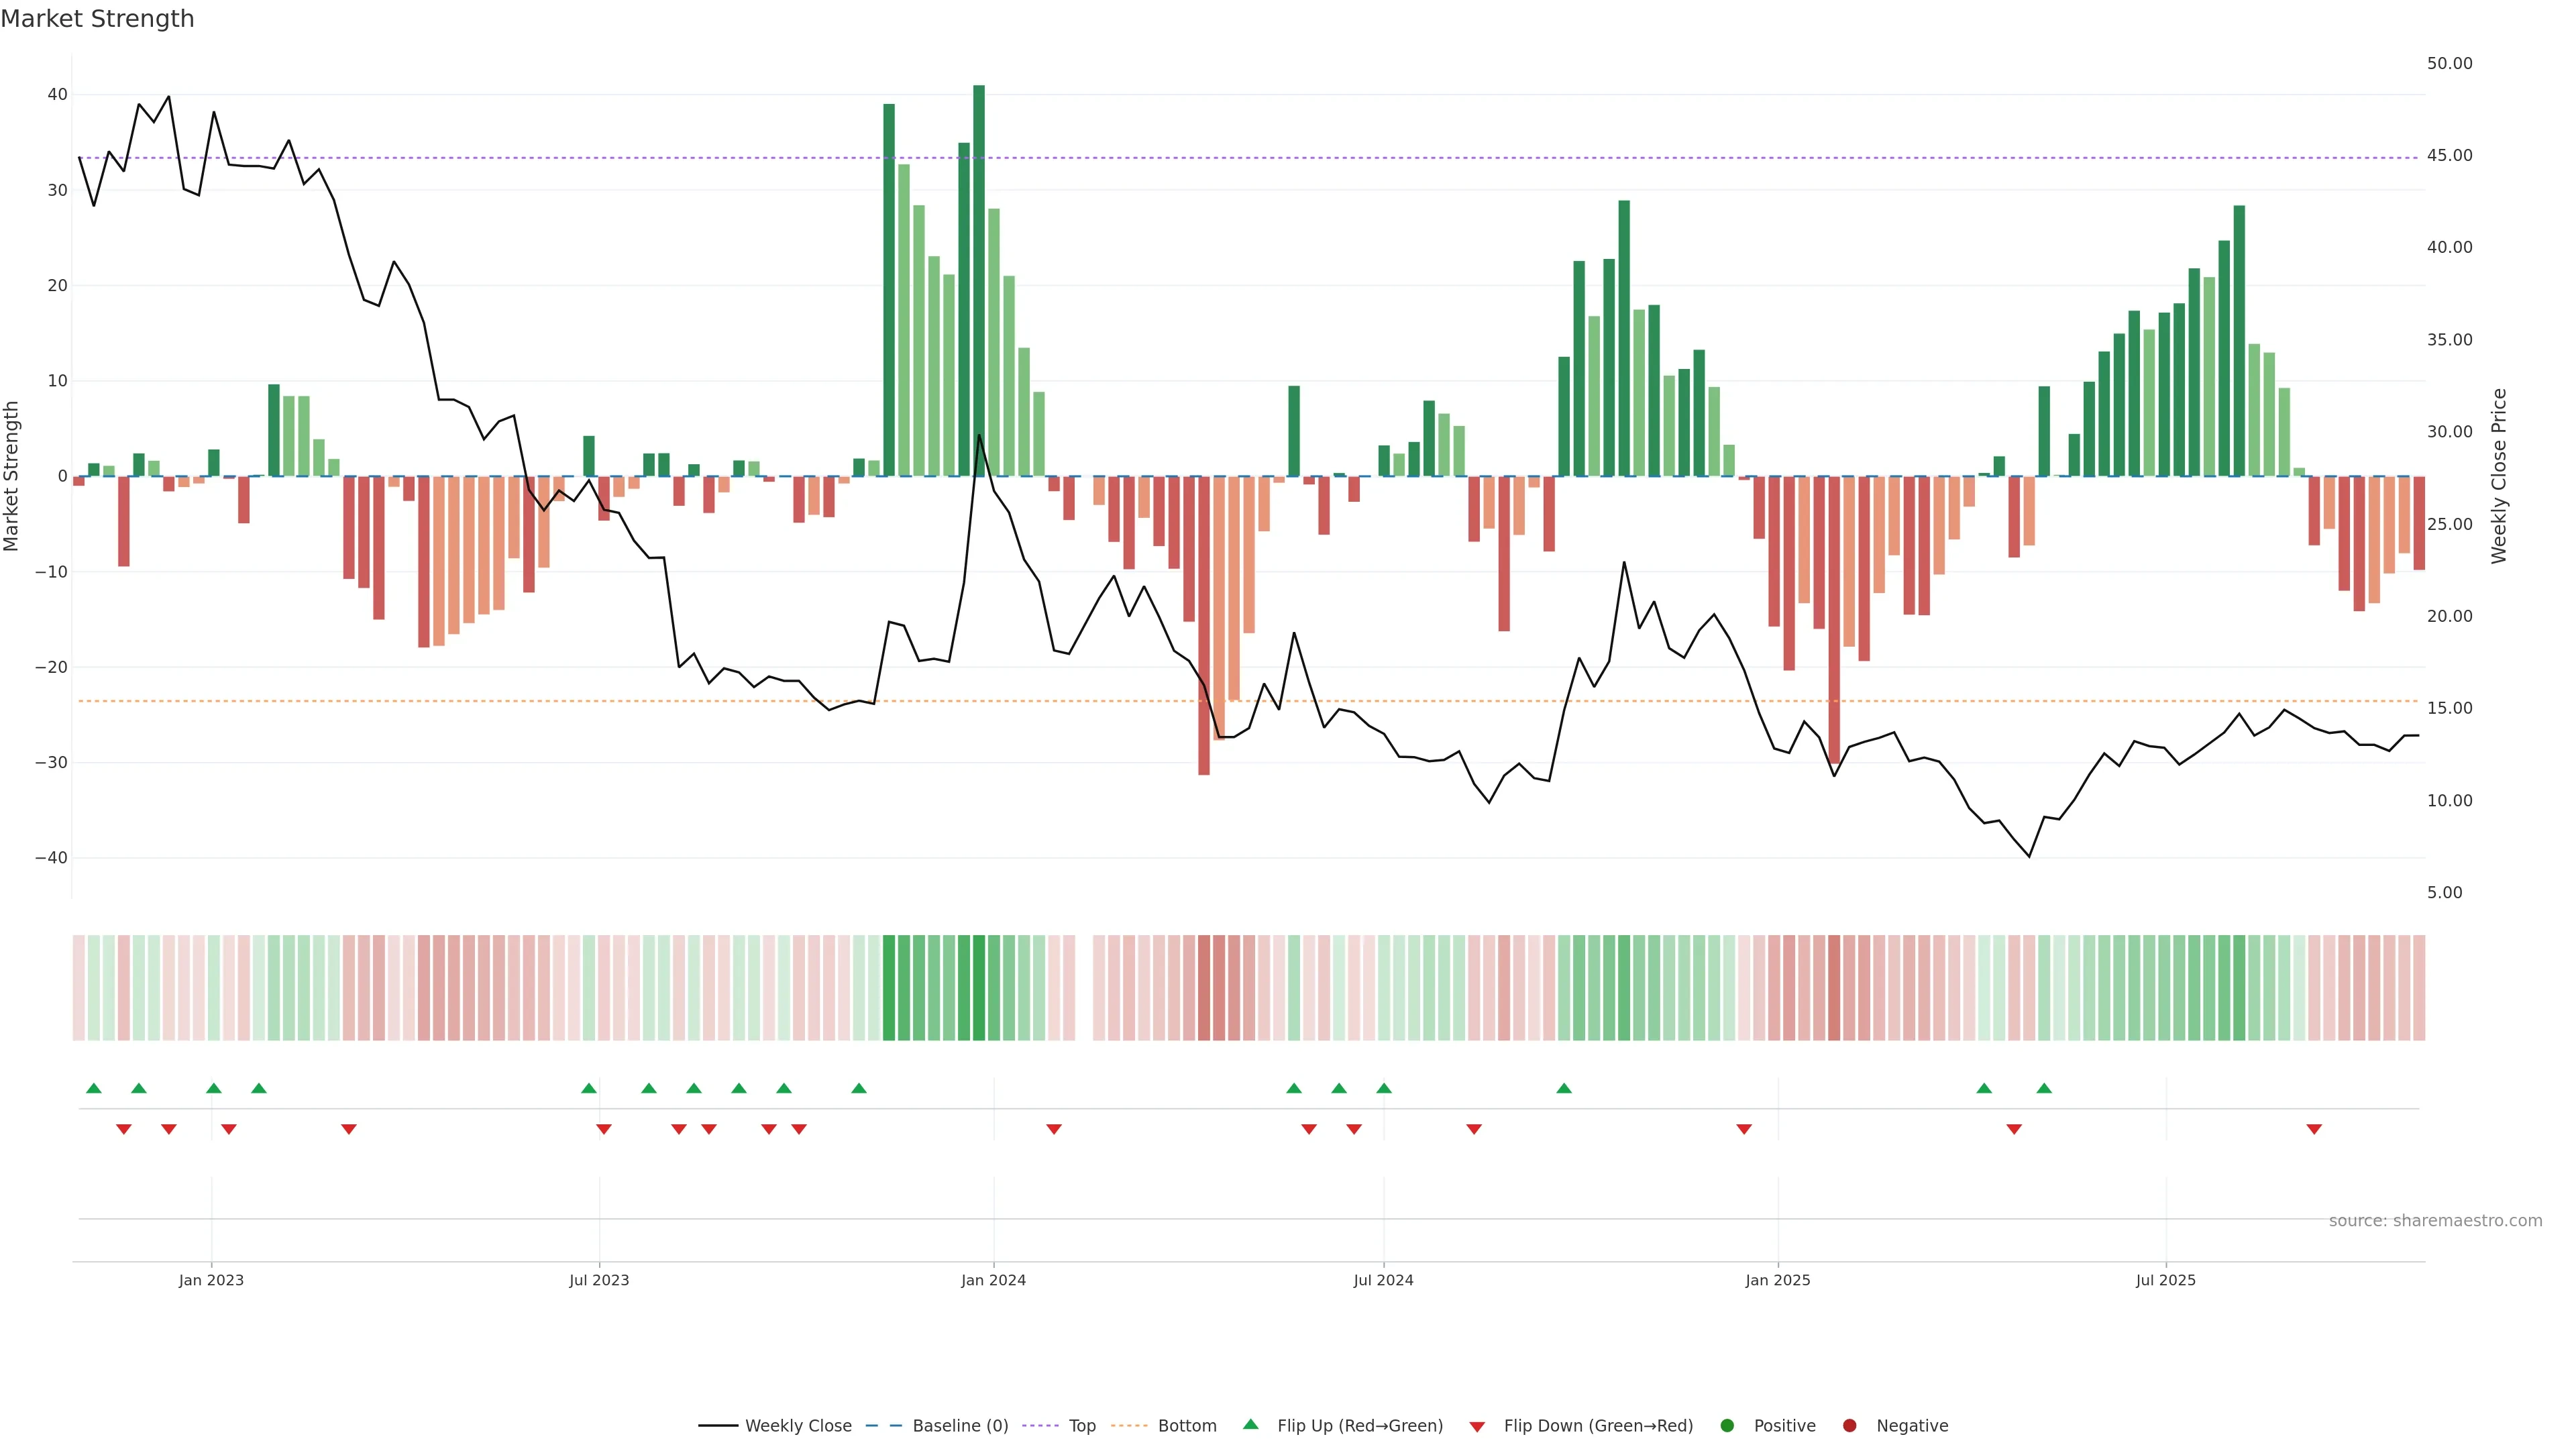2576x1449 pixels.
Task: Click the rightmost green flip-up triangle marker
Action: [x=2044, y=1088]
